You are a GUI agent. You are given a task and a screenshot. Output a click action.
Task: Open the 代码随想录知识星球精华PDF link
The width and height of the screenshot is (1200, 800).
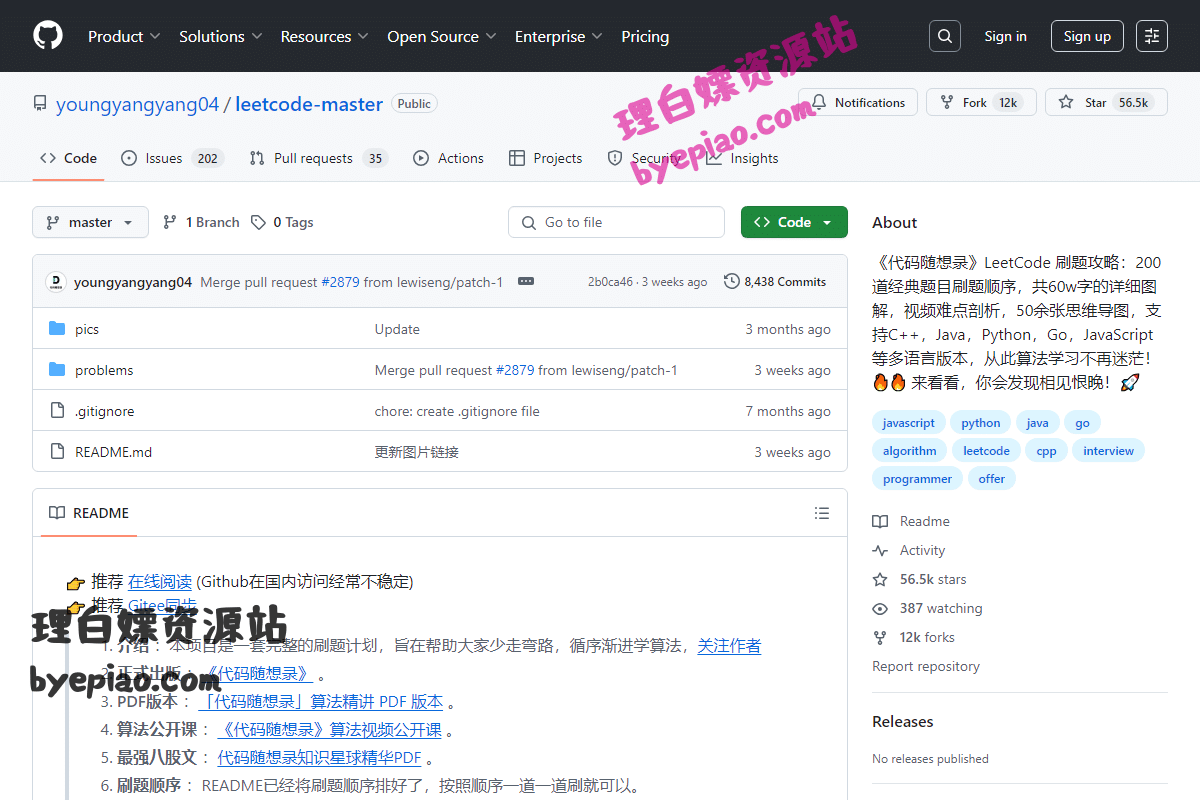coord(320,758)
